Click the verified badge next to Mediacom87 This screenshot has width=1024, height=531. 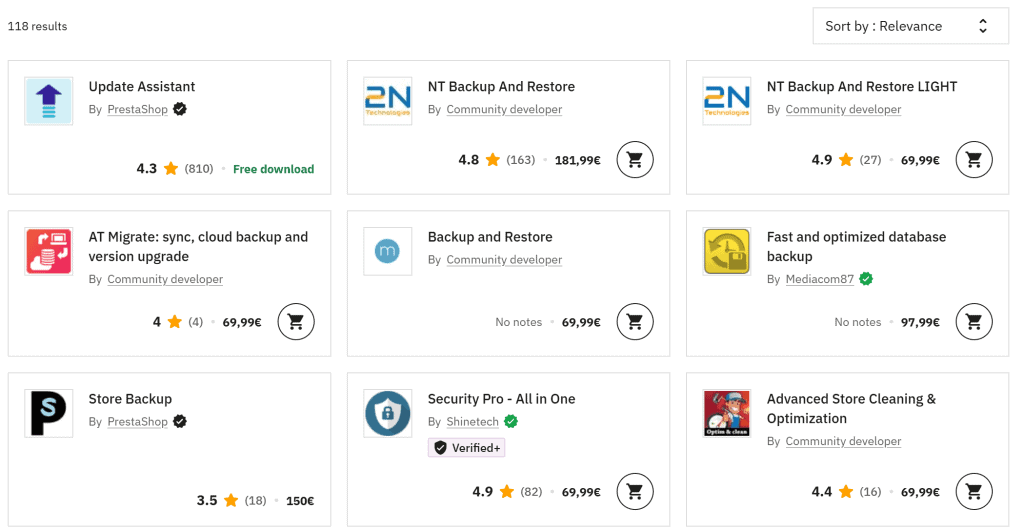866,279
